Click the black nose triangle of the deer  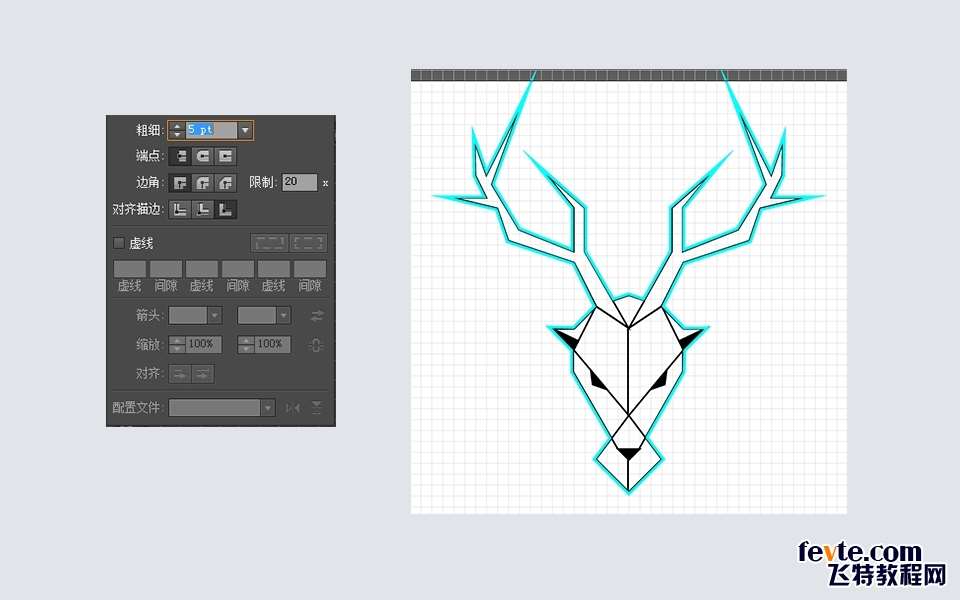click(628, 454)
